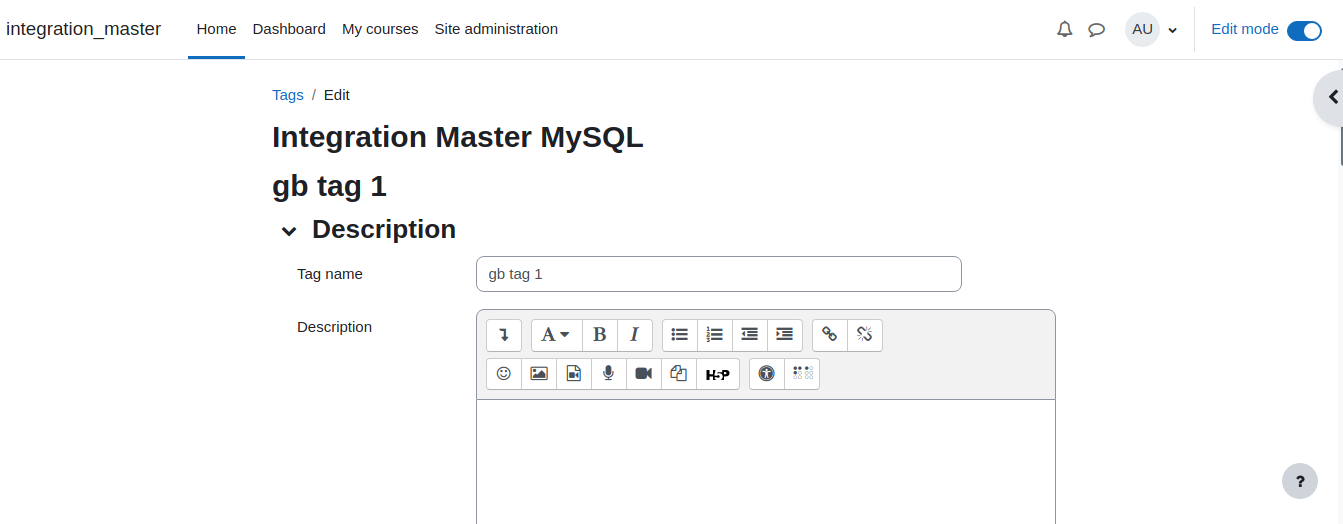Viewport: 1343px width, 524px height.
Task: Remove link with the unlink icon
Action: [x=865, y=335]
